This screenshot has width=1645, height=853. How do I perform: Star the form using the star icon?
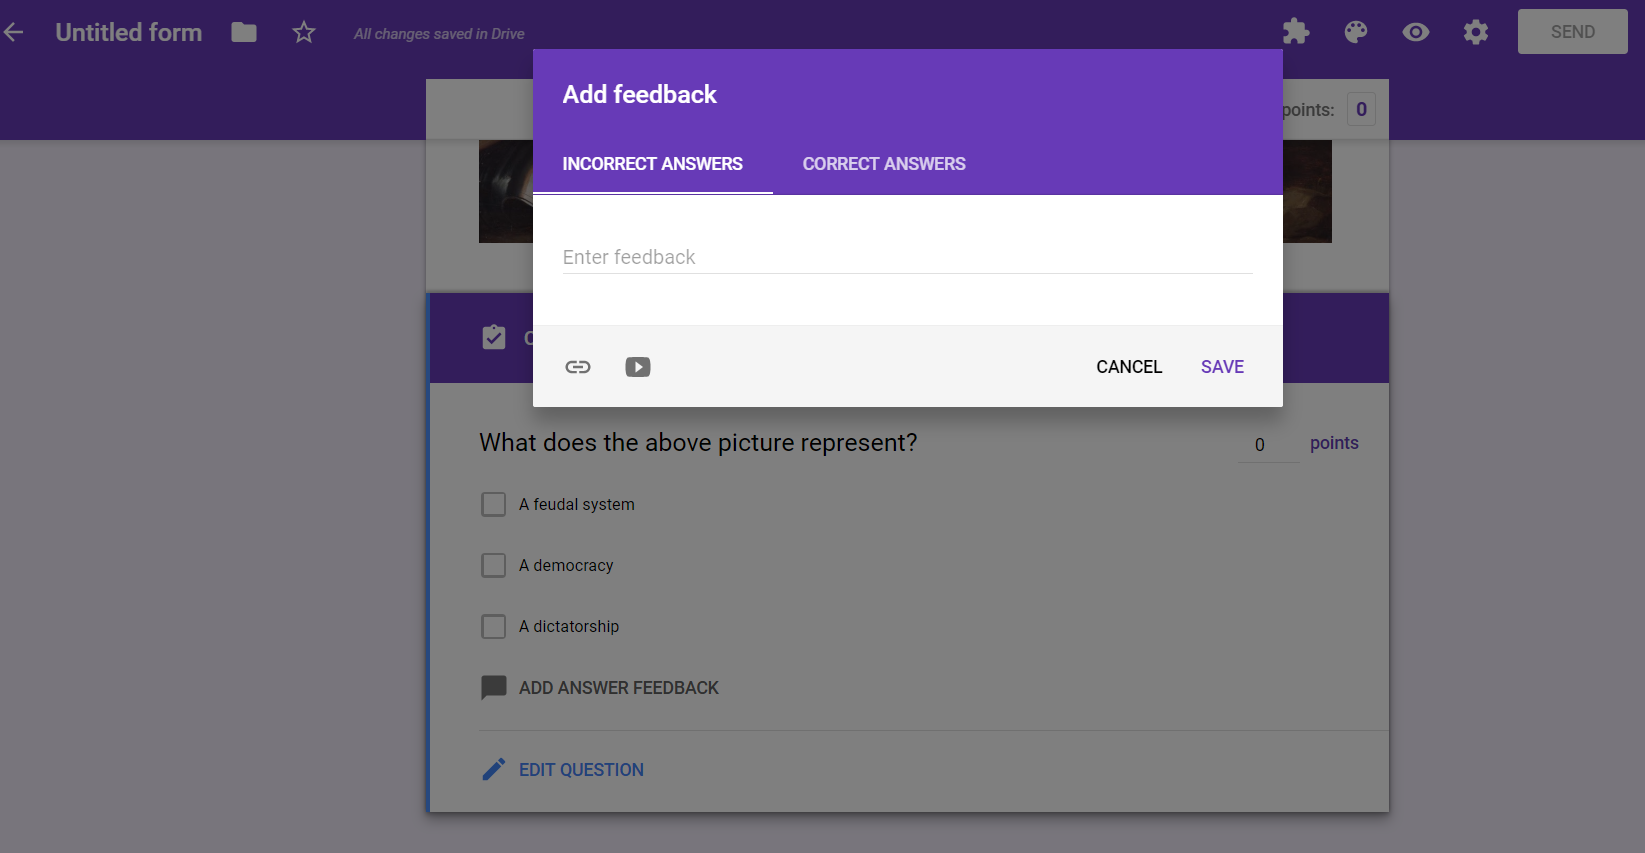point(304,32)
